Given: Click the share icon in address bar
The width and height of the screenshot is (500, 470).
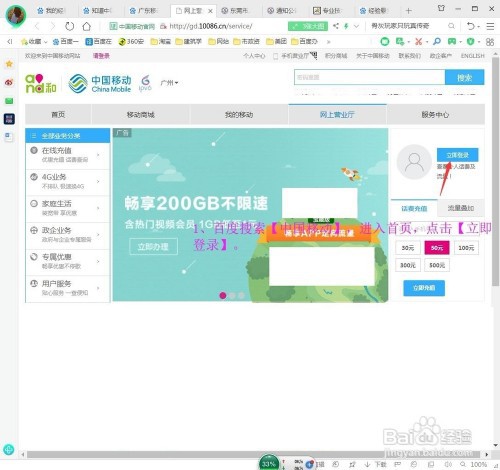Looking at the screenshot, I should pos(336,26).
